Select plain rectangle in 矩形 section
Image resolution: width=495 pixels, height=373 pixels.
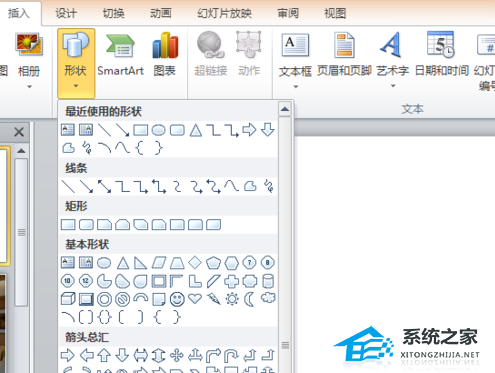coord(68,225)
